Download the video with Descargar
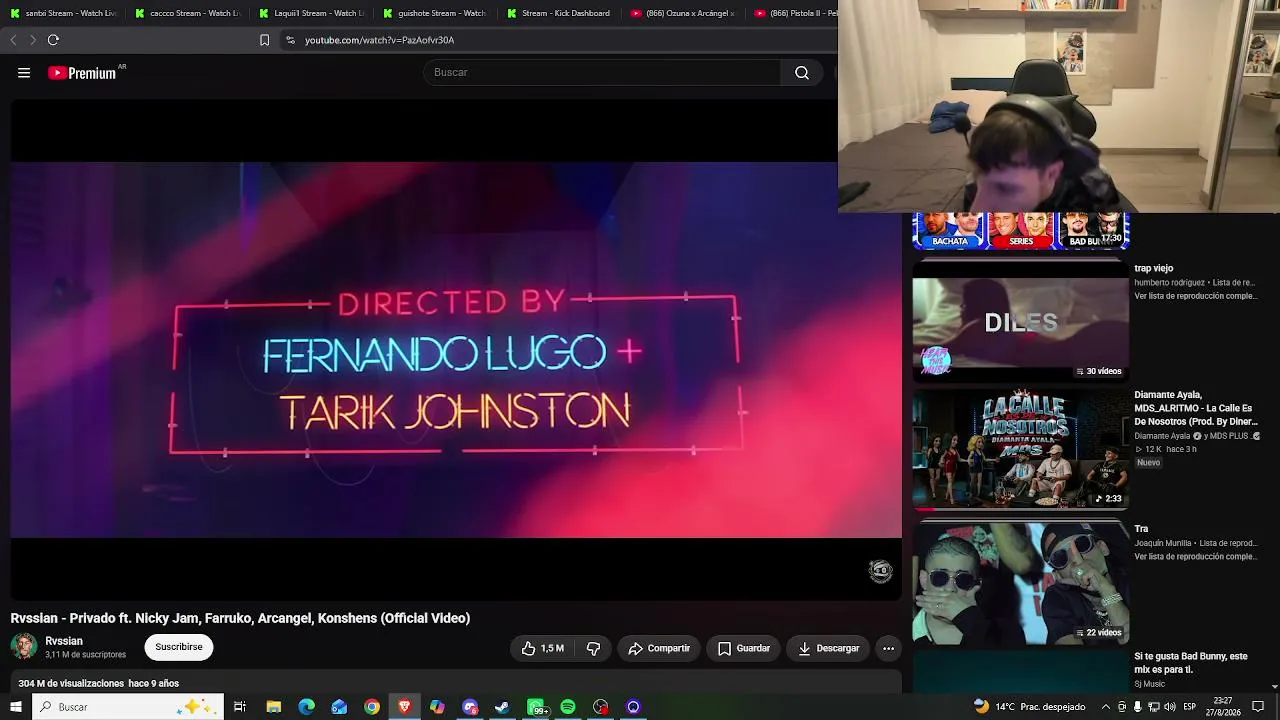 [829, 648]
